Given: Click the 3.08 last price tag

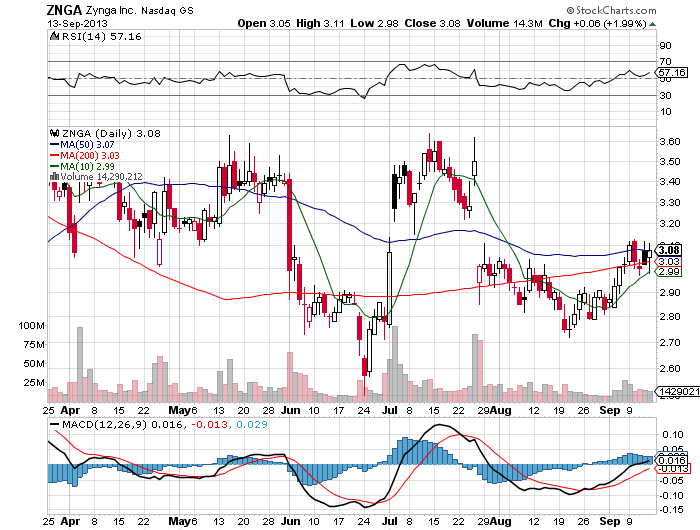Looking at the screenshot, I should 669,250.
